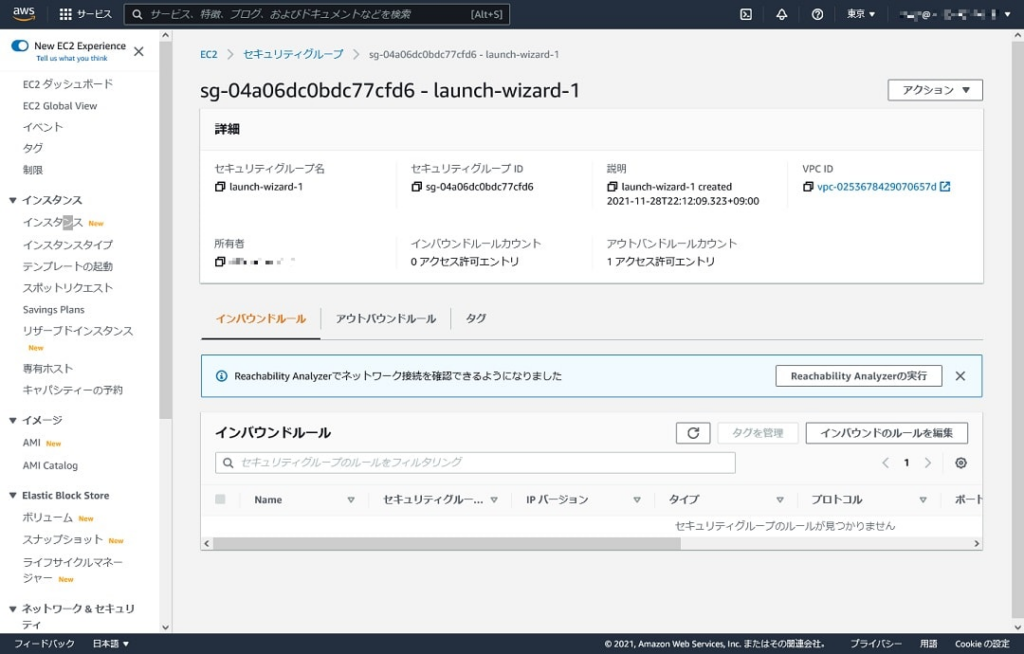Copy the security group name launch-wizard-1
Image resolution: width=1024 pixels, height=654 pixels.
coord(220,187)
